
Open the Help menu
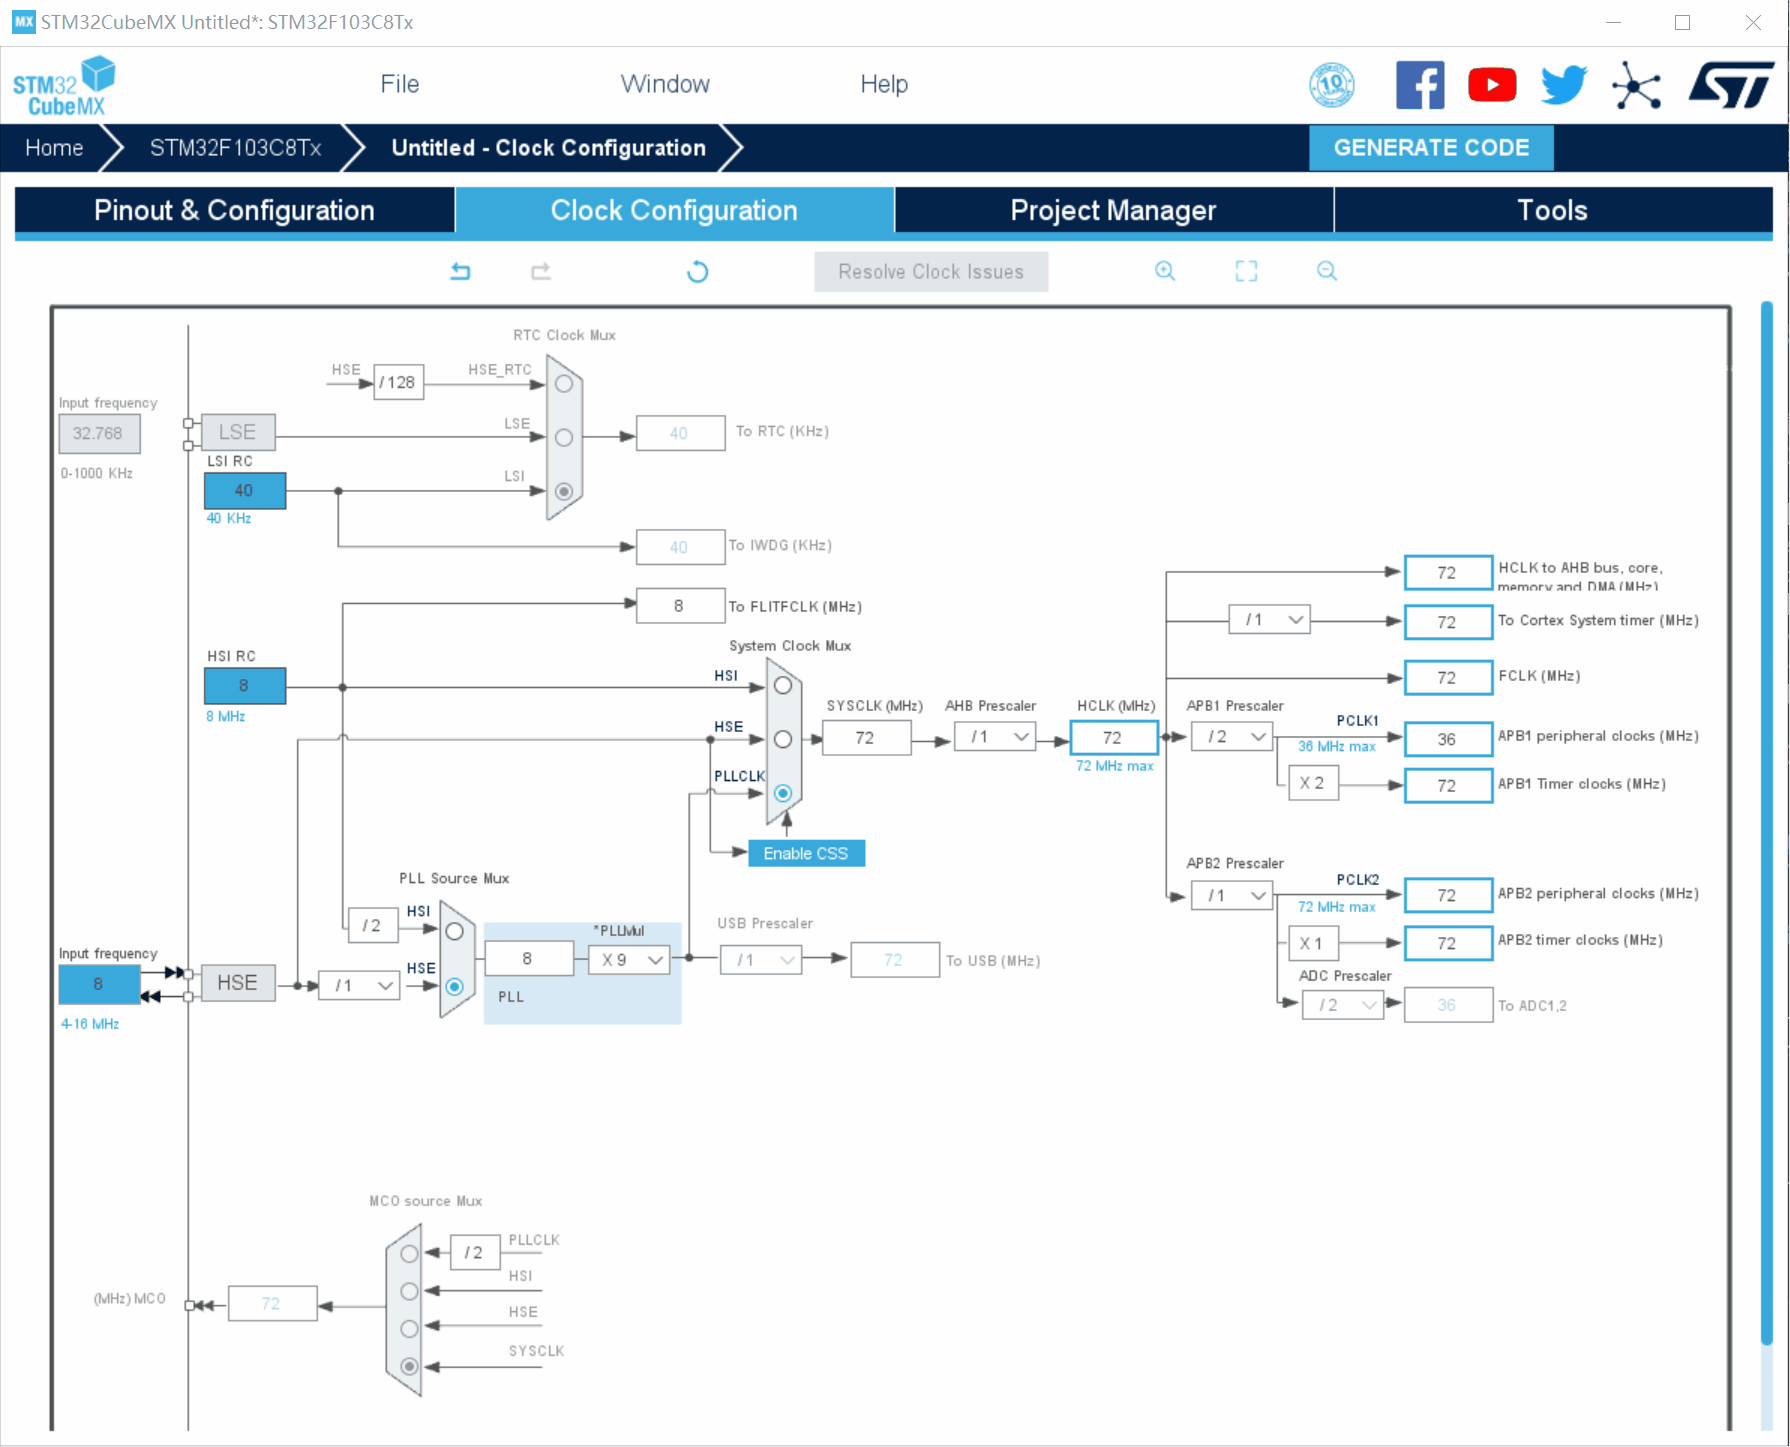coord(884,84)
